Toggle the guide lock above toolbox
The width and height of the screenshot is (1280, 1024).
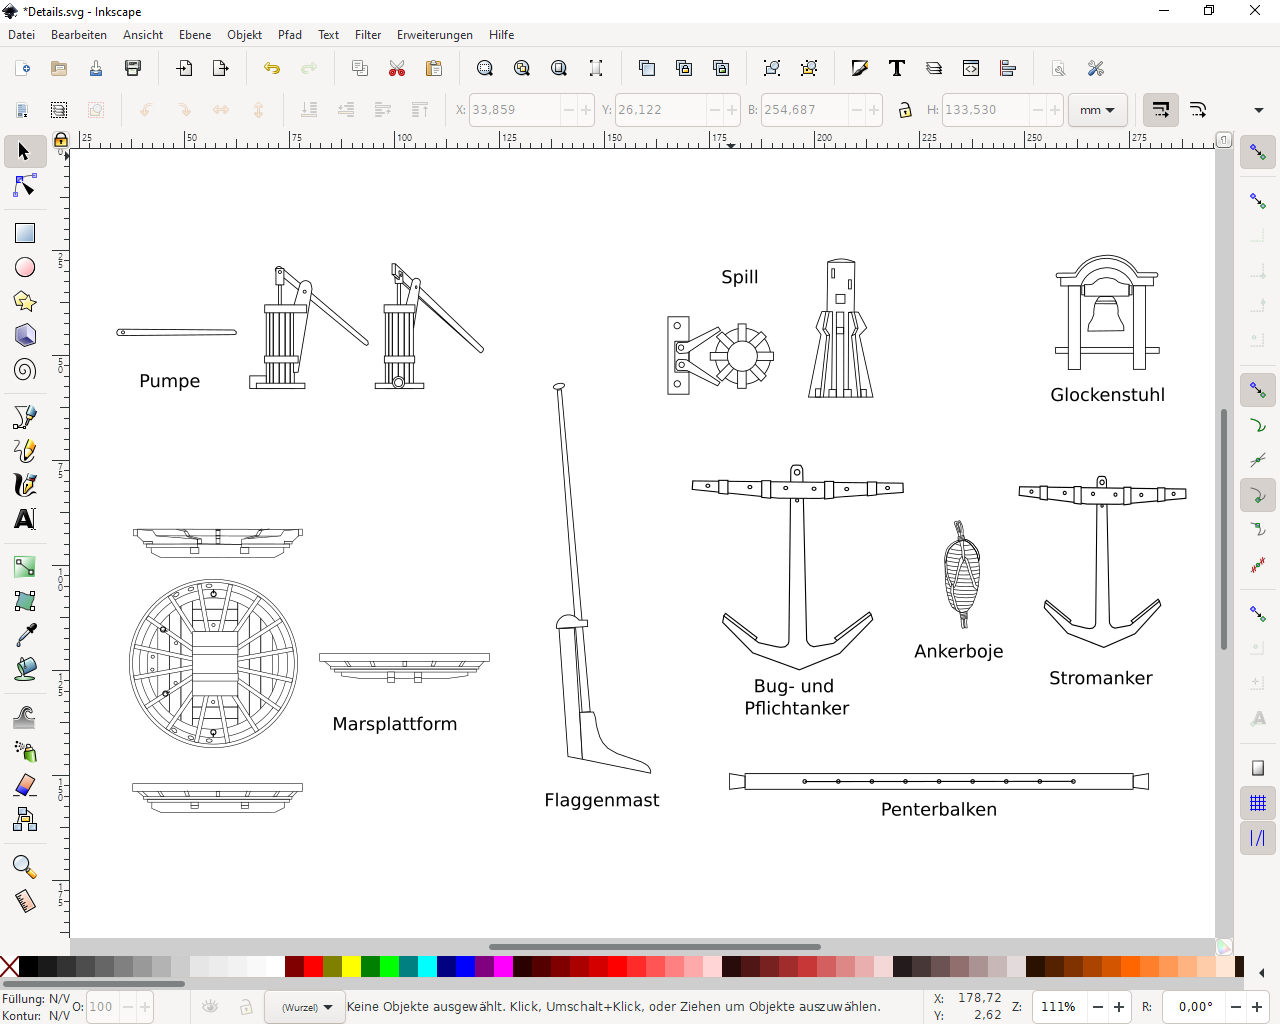[61, 140]
